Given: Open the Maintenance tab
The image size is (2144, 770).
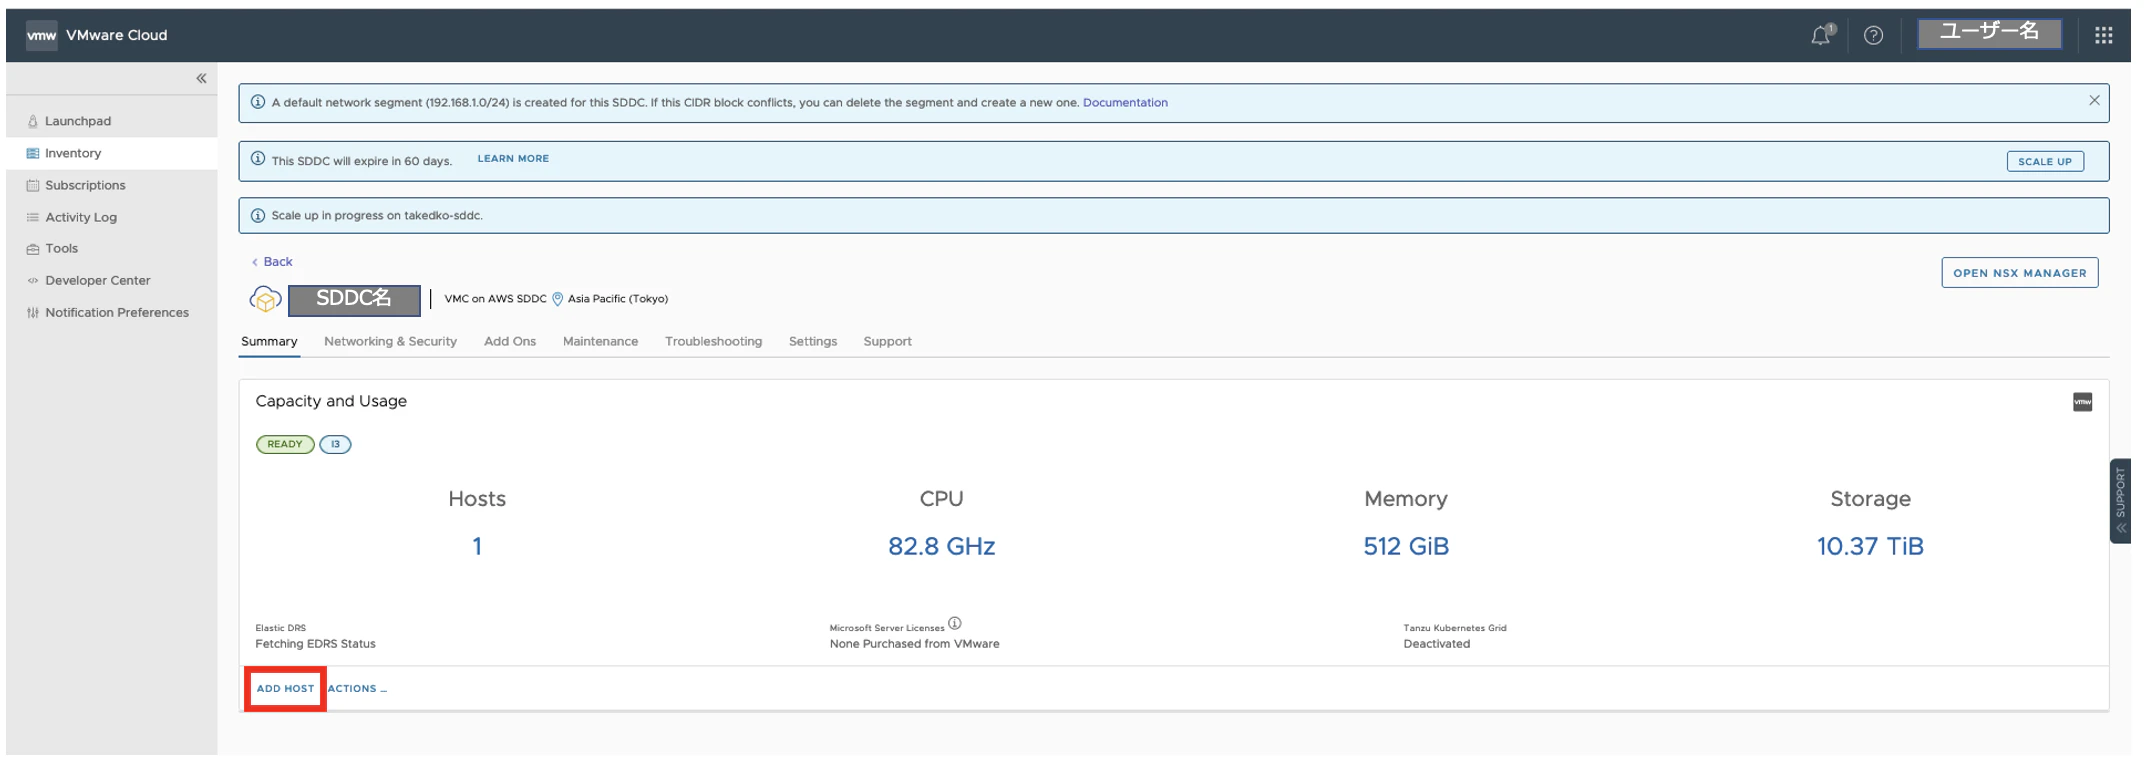Looking at the screenshot, I should pos(600,342).
